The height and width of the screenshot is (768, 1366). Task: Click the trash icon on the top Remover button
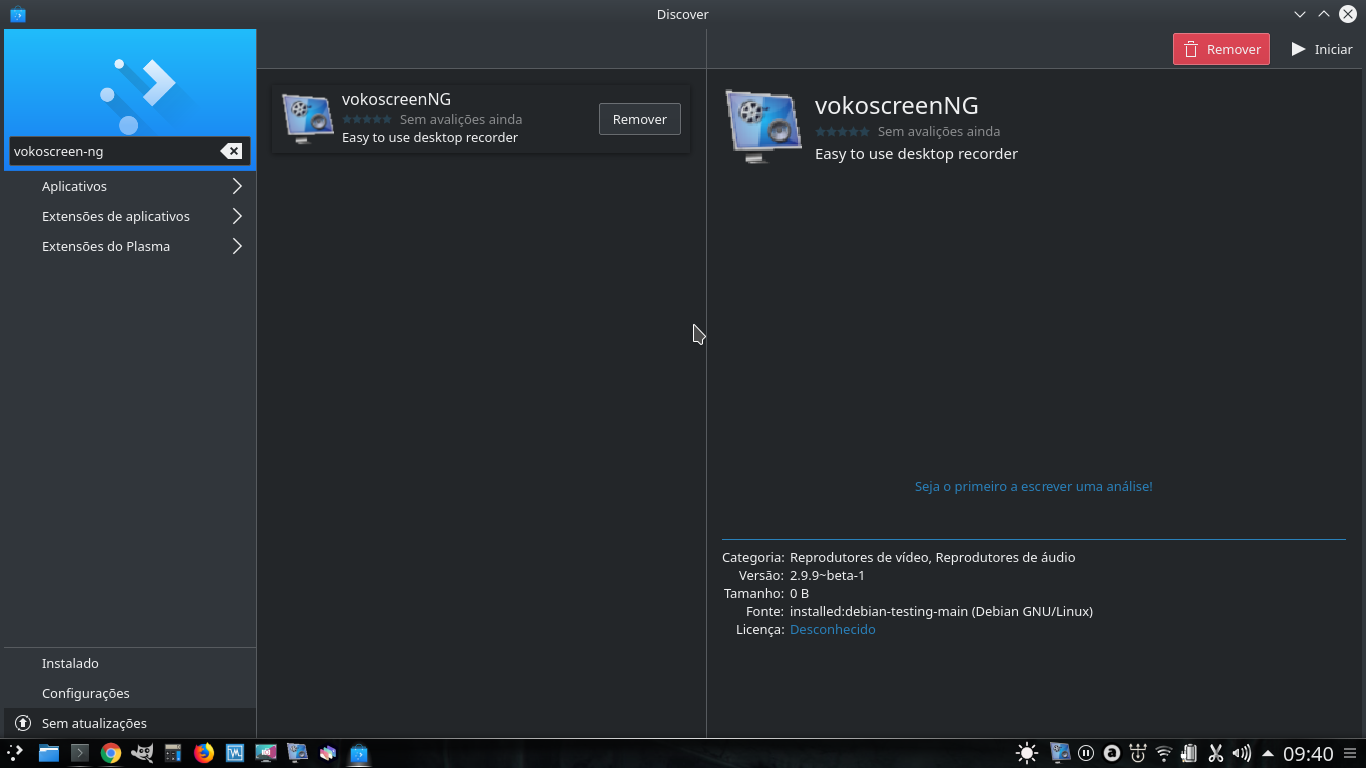pos(1191,48)
